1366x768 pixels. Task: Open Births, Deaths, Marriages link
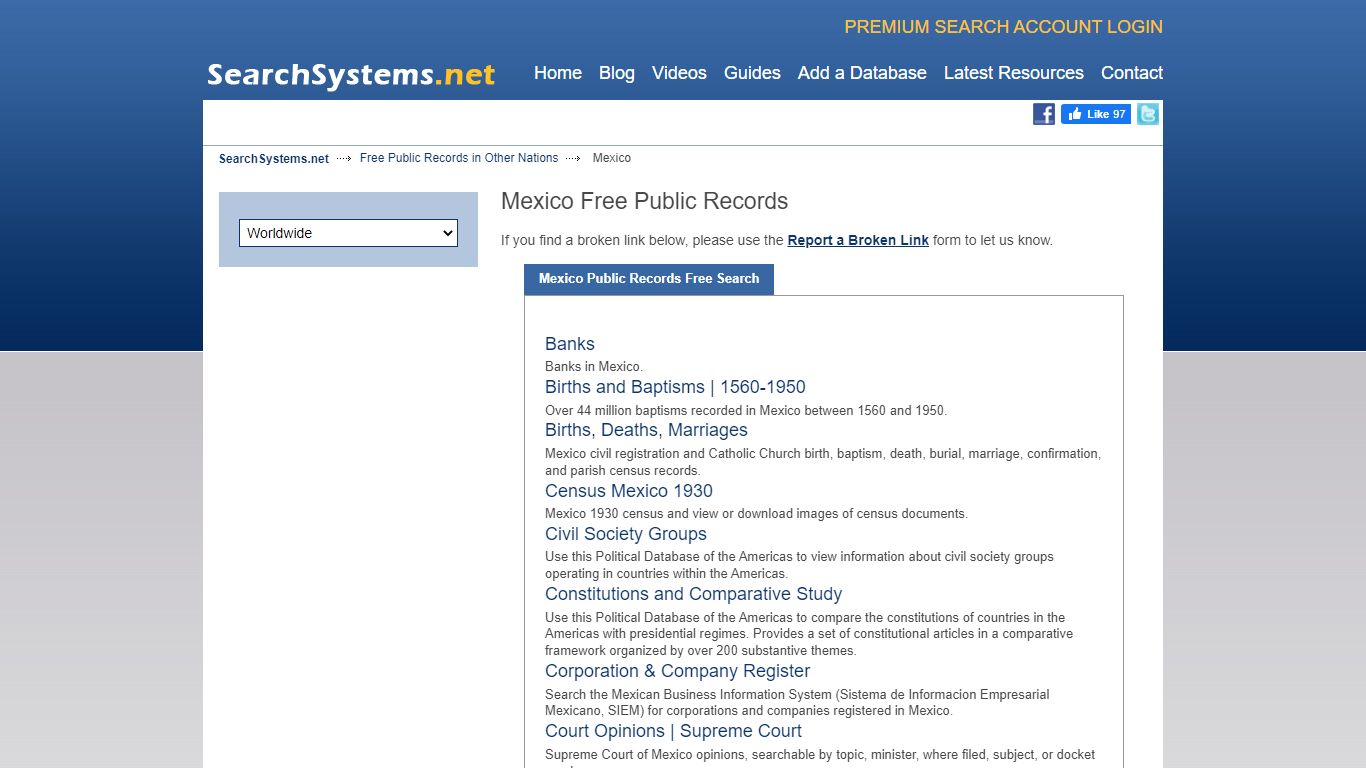646,430
